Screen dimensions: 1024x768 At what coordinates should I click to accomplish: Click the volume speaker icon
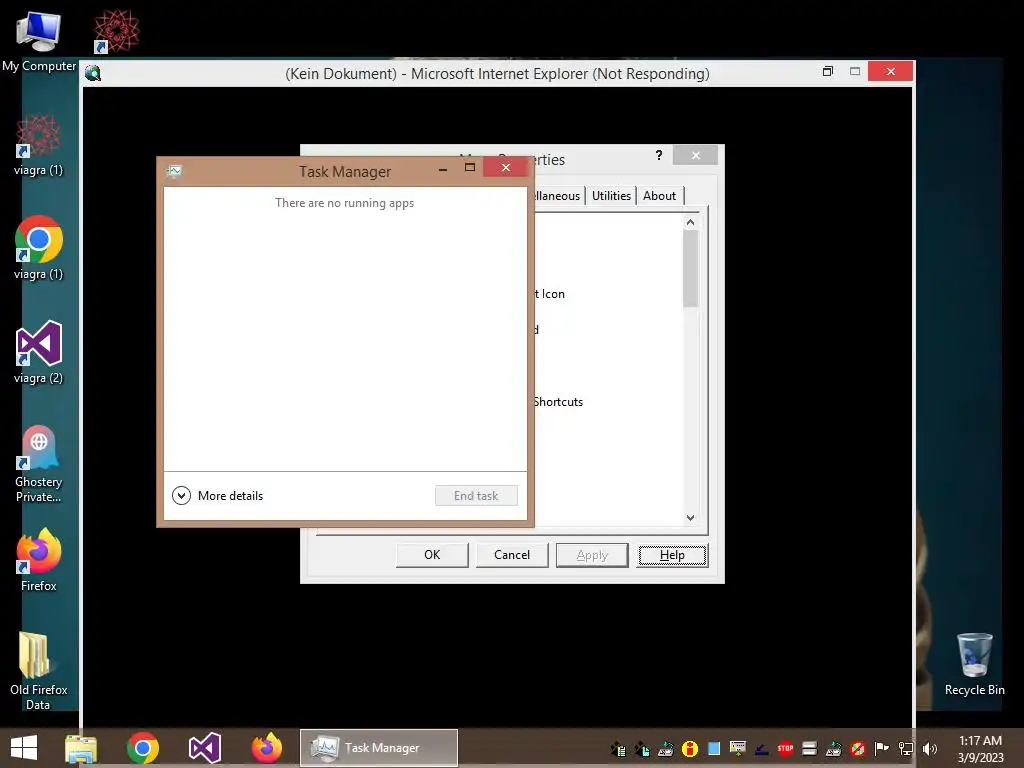pos(930,749)
